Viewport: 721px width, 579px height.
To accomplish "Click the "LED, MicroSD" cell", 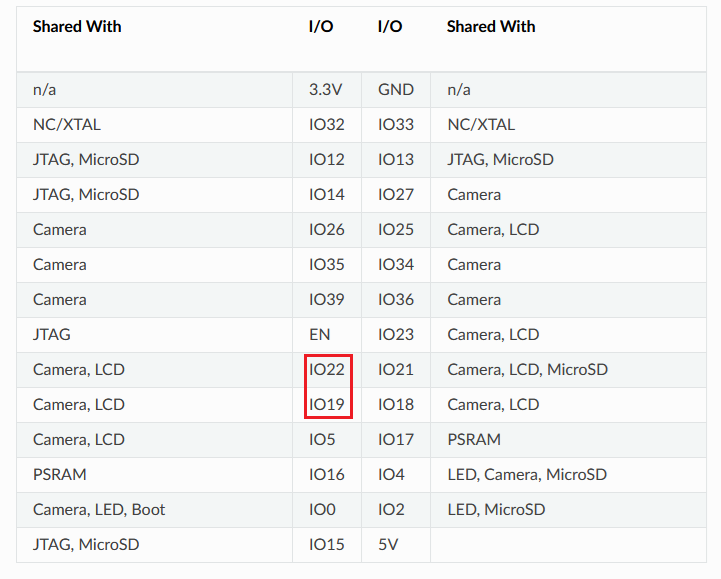I will click(x=496, y=510).
